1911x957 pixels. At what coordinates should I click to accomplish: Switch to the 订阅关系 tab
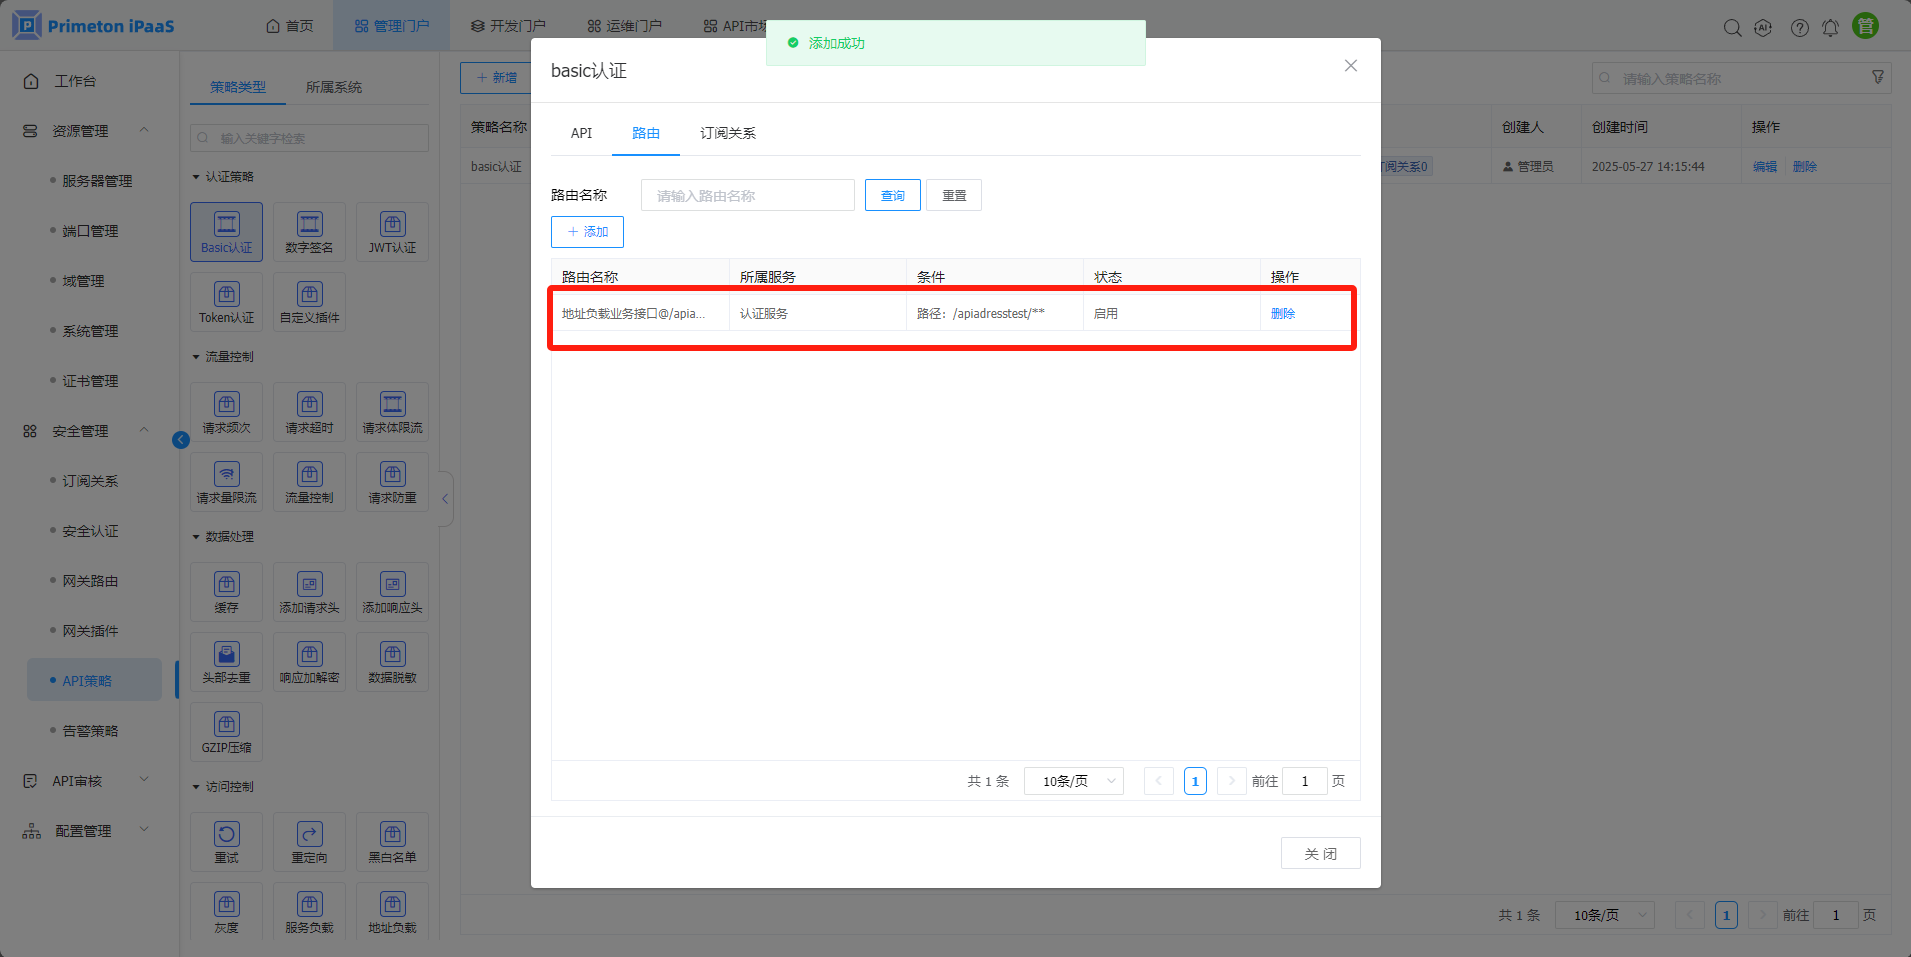point(727,133)
